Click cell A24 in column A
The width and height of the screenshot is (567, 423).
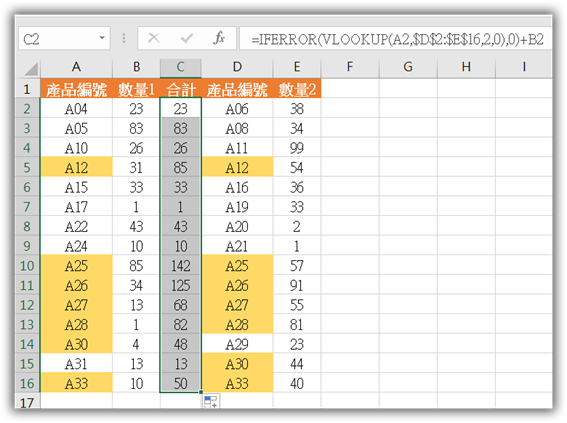coord(76,246)
